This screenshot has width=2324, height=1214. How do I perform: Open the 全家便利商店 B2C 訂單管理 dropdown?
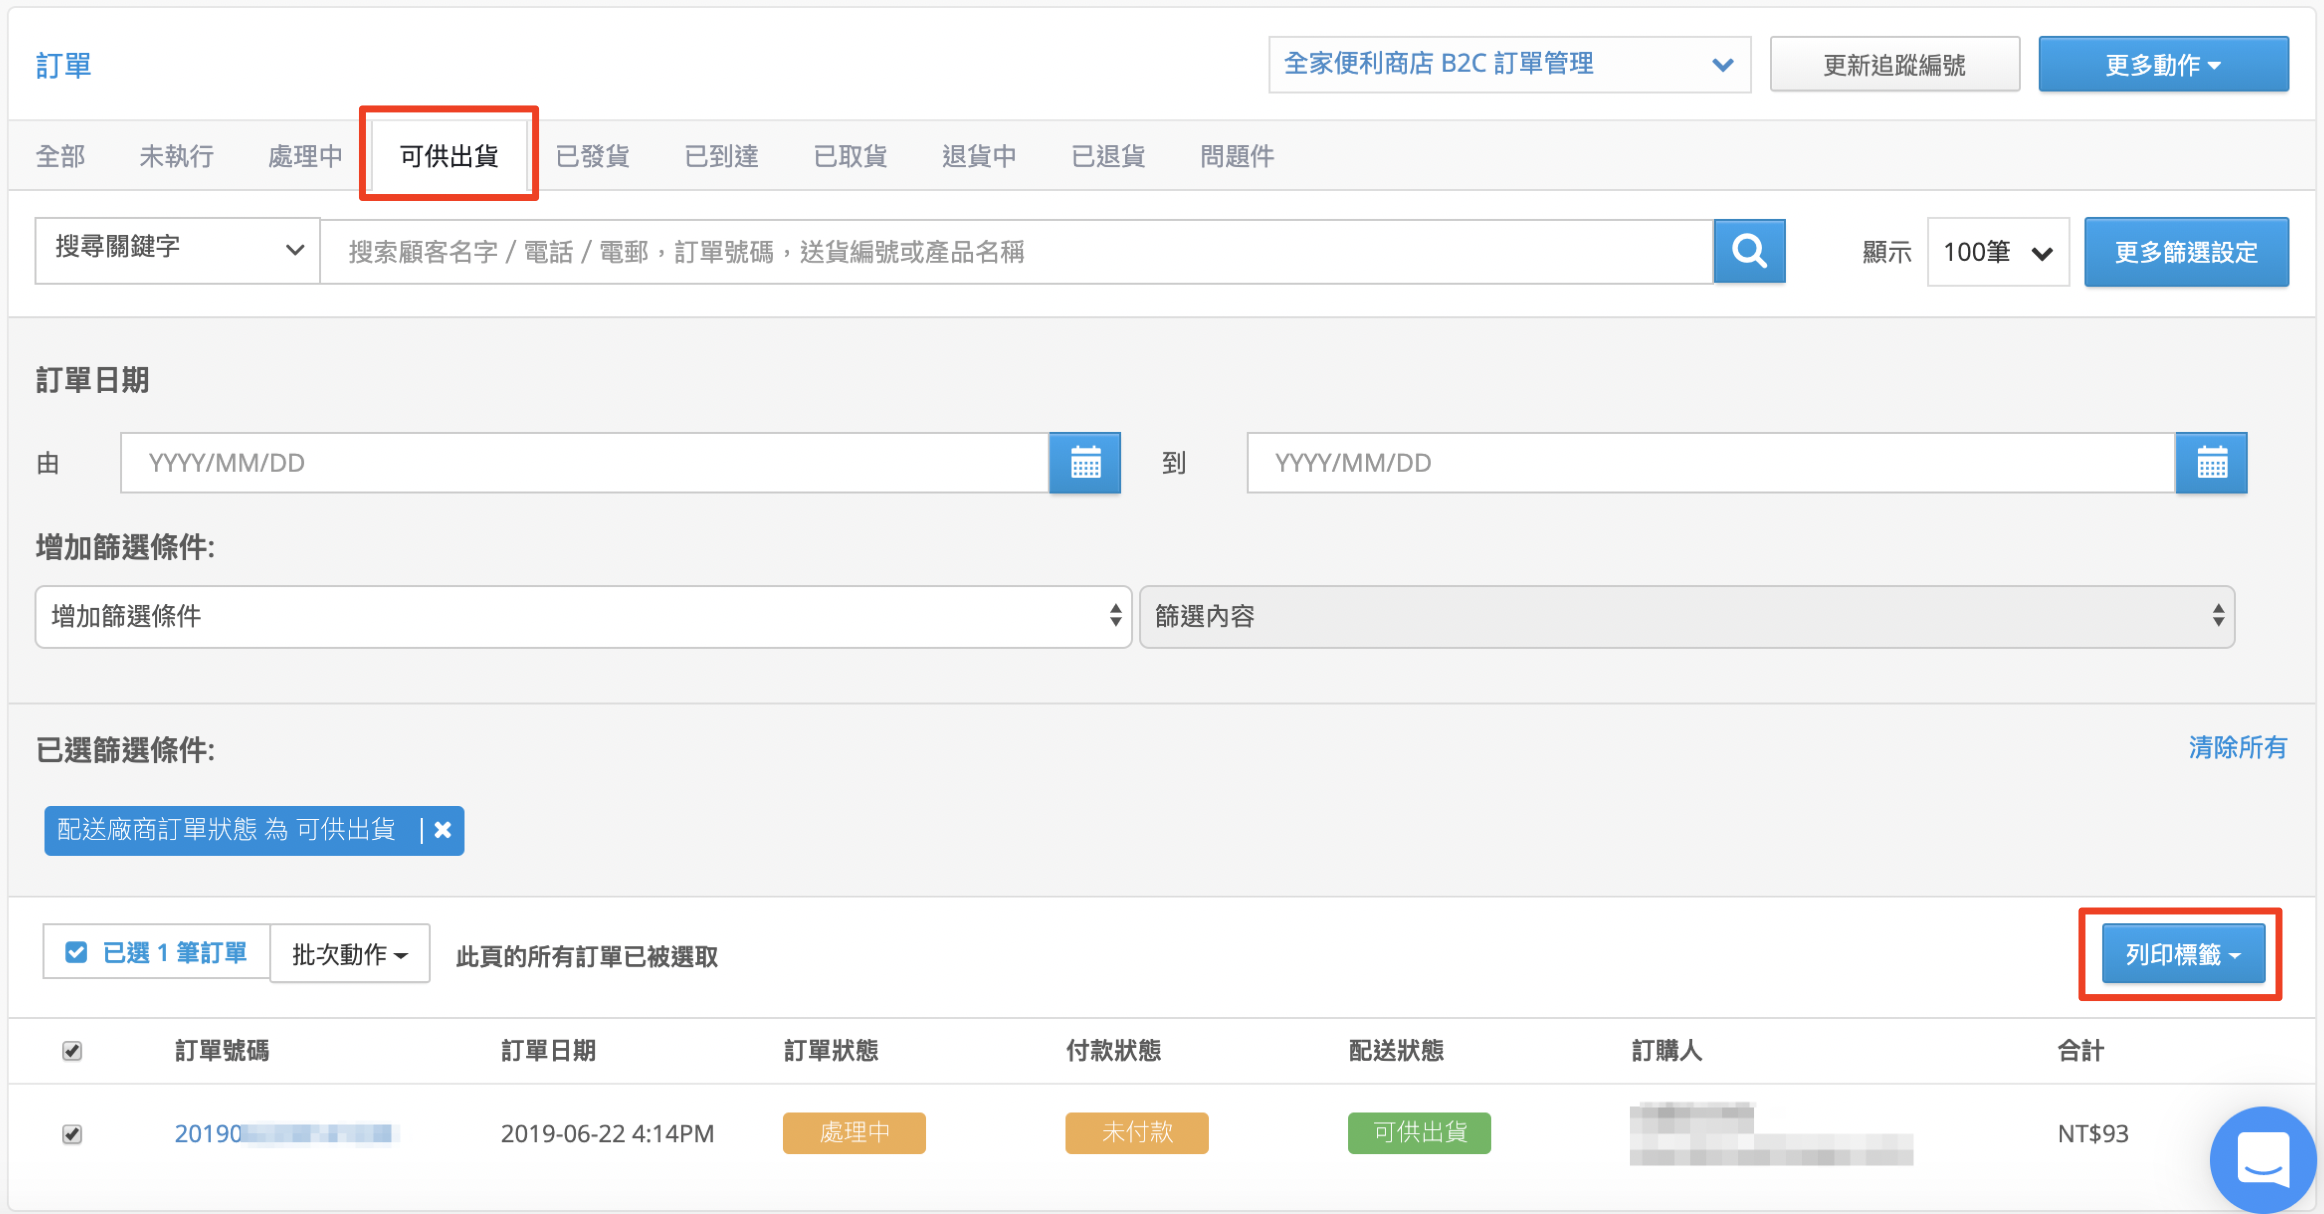(x=1509, y=65)
